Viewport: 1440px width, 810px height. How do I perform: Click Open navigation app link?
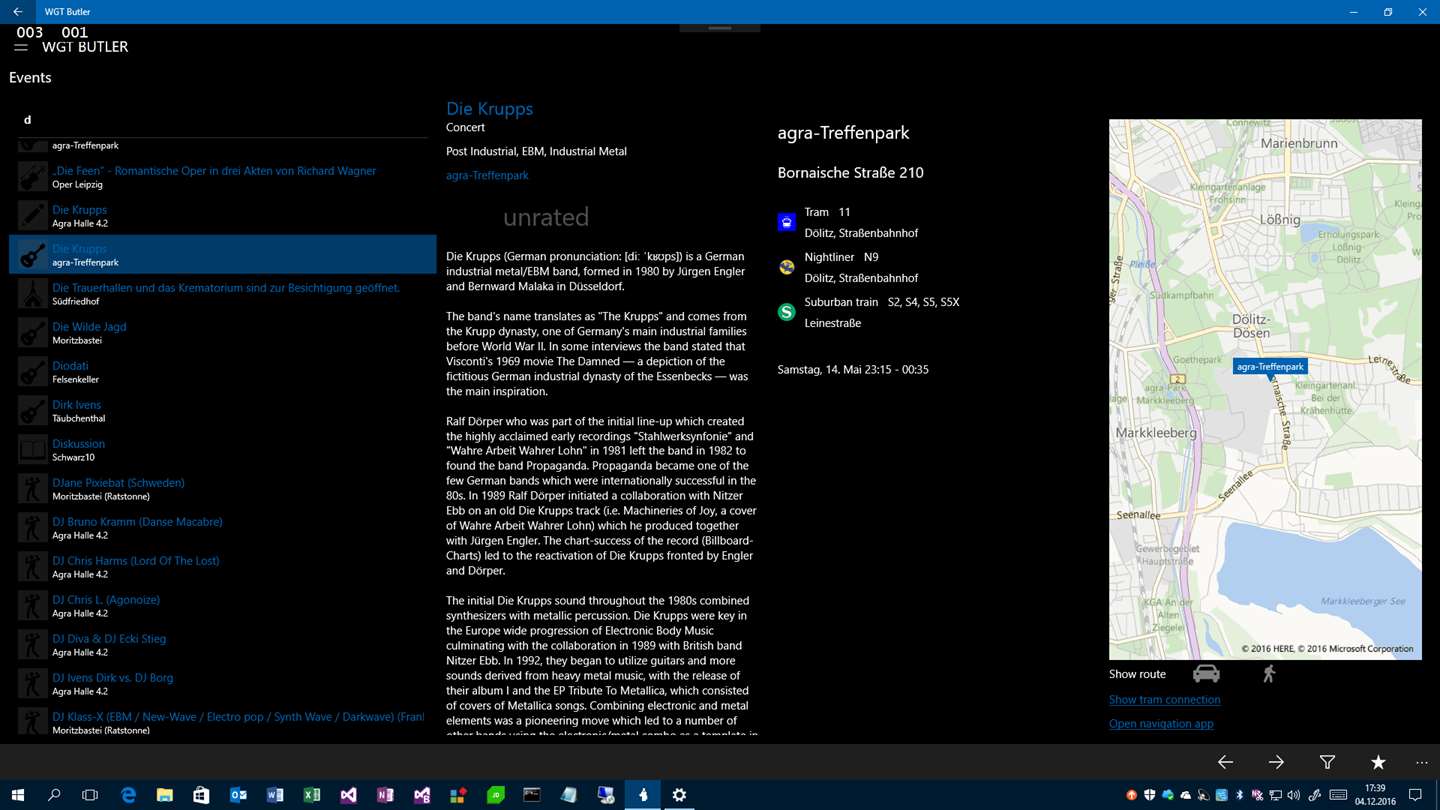tap(1161, 724)
